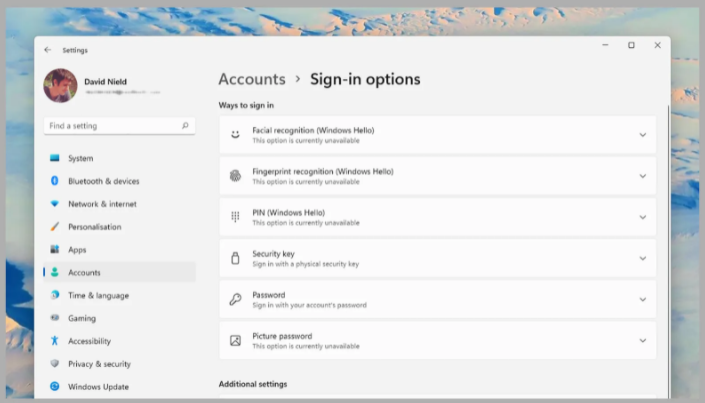Click the Picture password label
This screenshot has width=705, height=403.
[282, 336]
